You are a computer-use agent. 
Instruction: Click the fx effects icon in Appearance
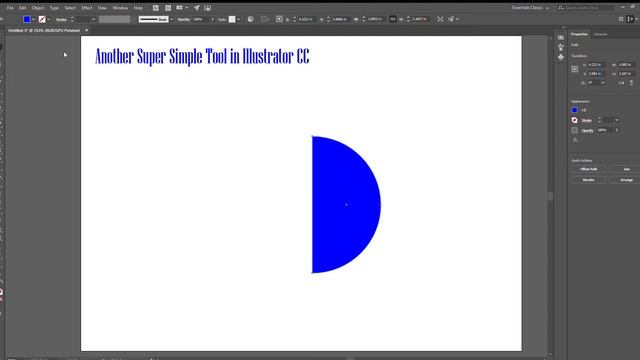(575, 140)
